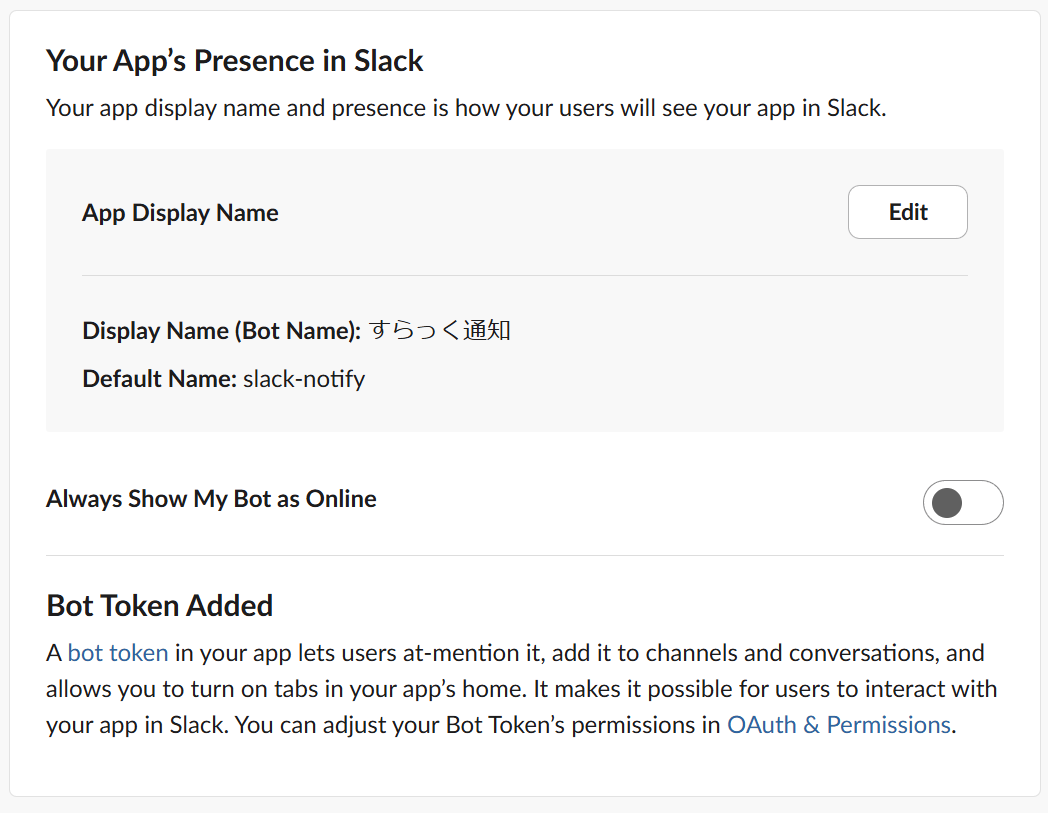Select the slack-notify default name value
Viewport: 1048px width, 813px height.
tap(304, 379)
